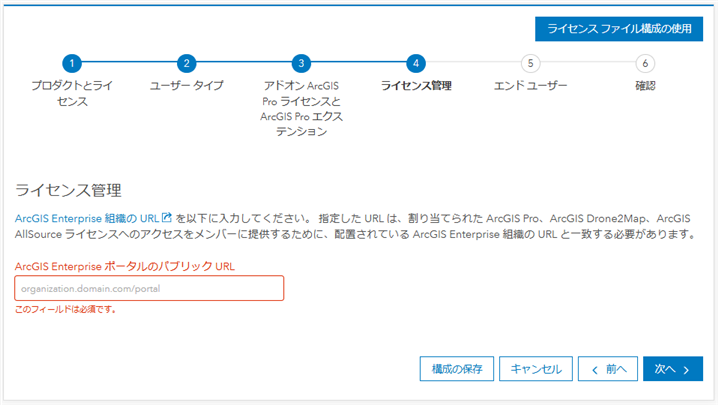The image size is (718, 405).
Task: Click the プロダクトとライセンス step label
Action: [72, 93]
